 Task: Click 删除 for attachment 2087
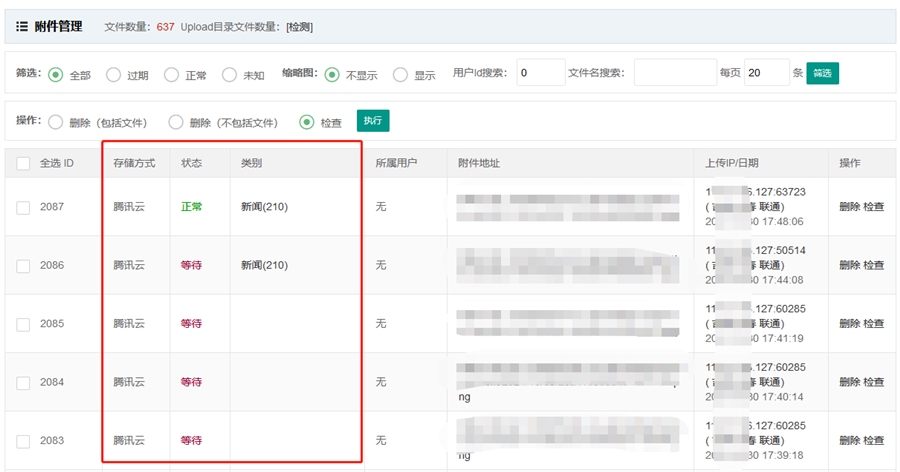pos(849,207)
